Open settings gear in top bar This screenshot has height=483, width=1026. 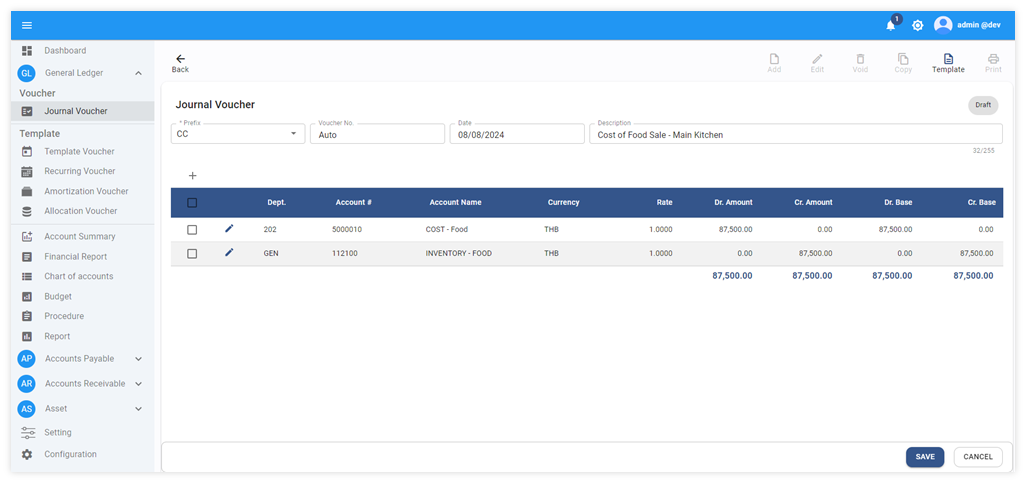point(917,25)
